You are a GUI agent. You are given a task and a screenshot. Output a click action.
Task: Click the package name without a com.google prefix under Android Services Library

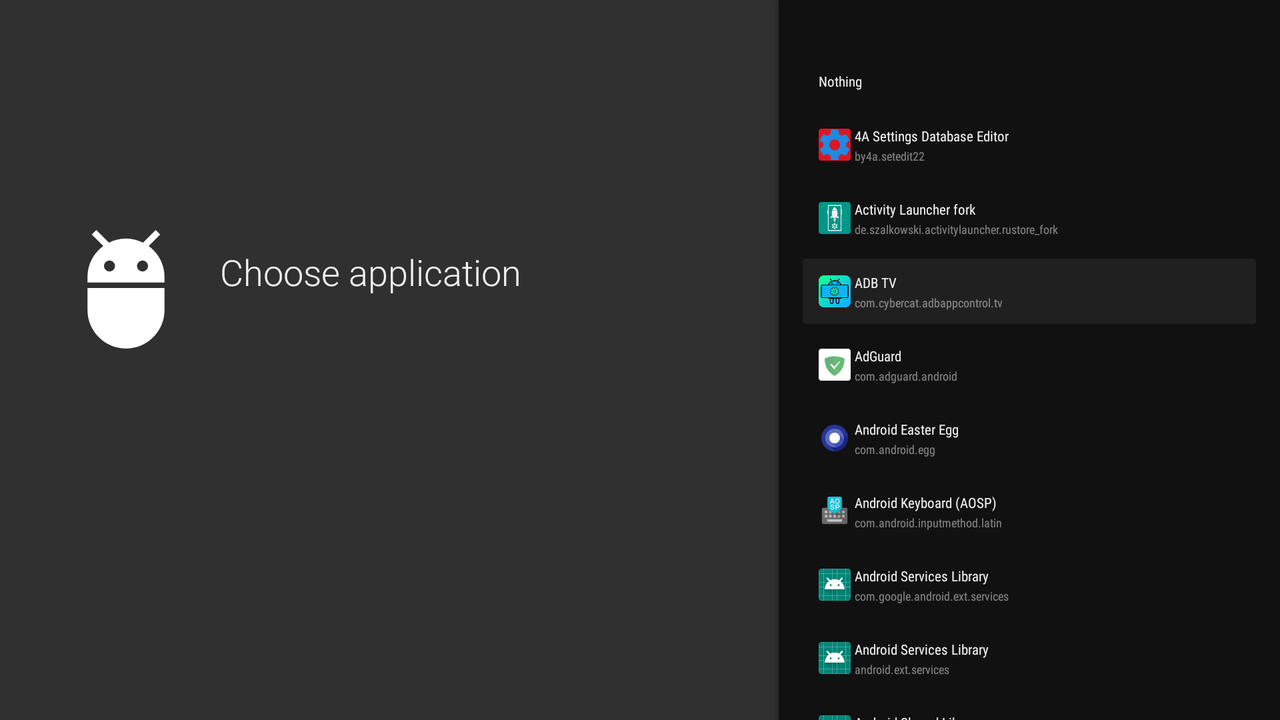[902, 670]
